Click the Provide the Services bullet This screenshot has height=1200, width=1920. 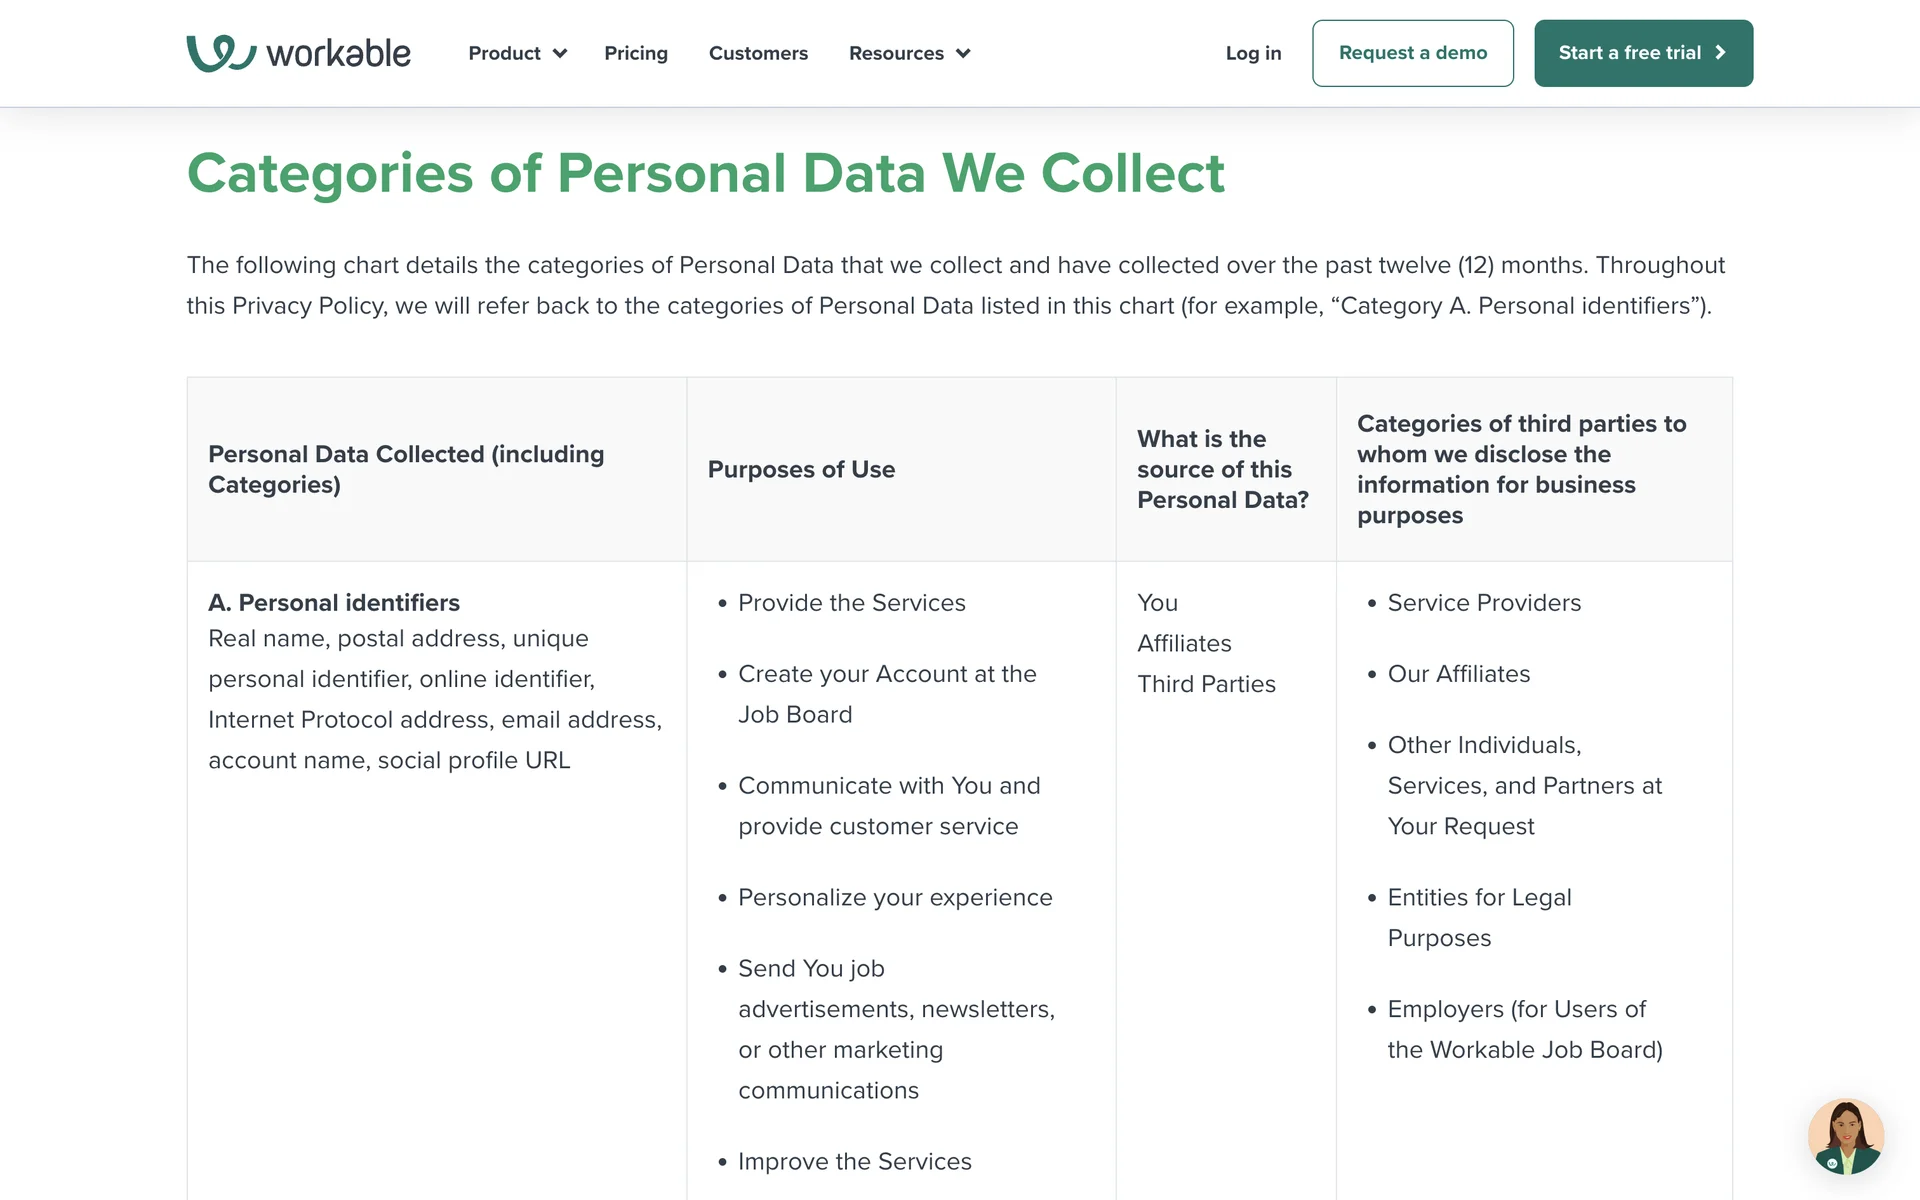coord(851,603)
